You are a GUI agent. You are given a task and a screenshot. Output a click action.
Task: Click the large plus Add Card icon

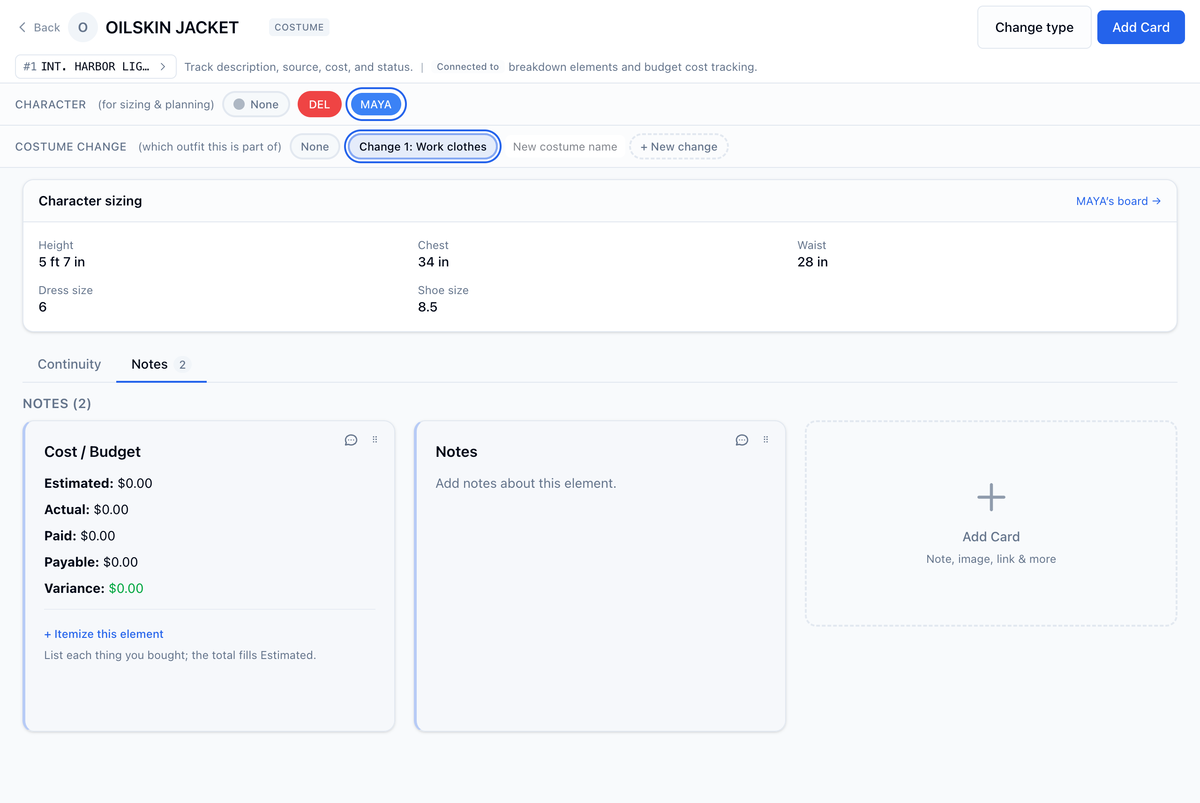pos(991,497)
